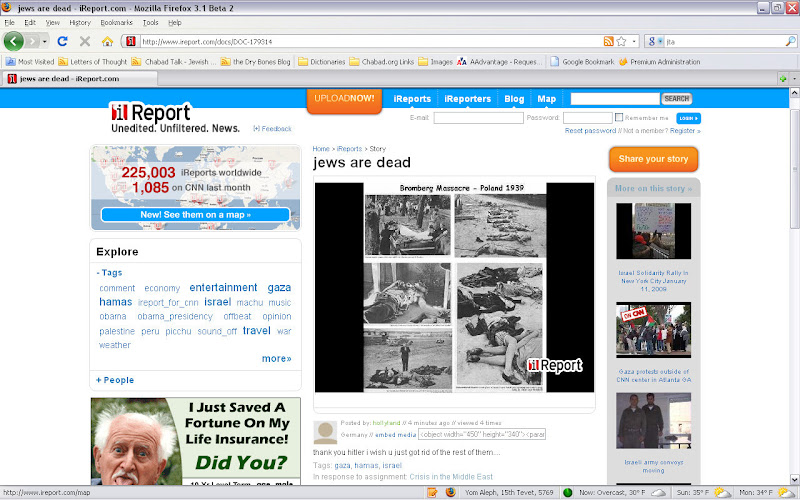The image size is (800, 500).
Task: Click the Firefox icon in status bar
Action: tap(450, 492)
